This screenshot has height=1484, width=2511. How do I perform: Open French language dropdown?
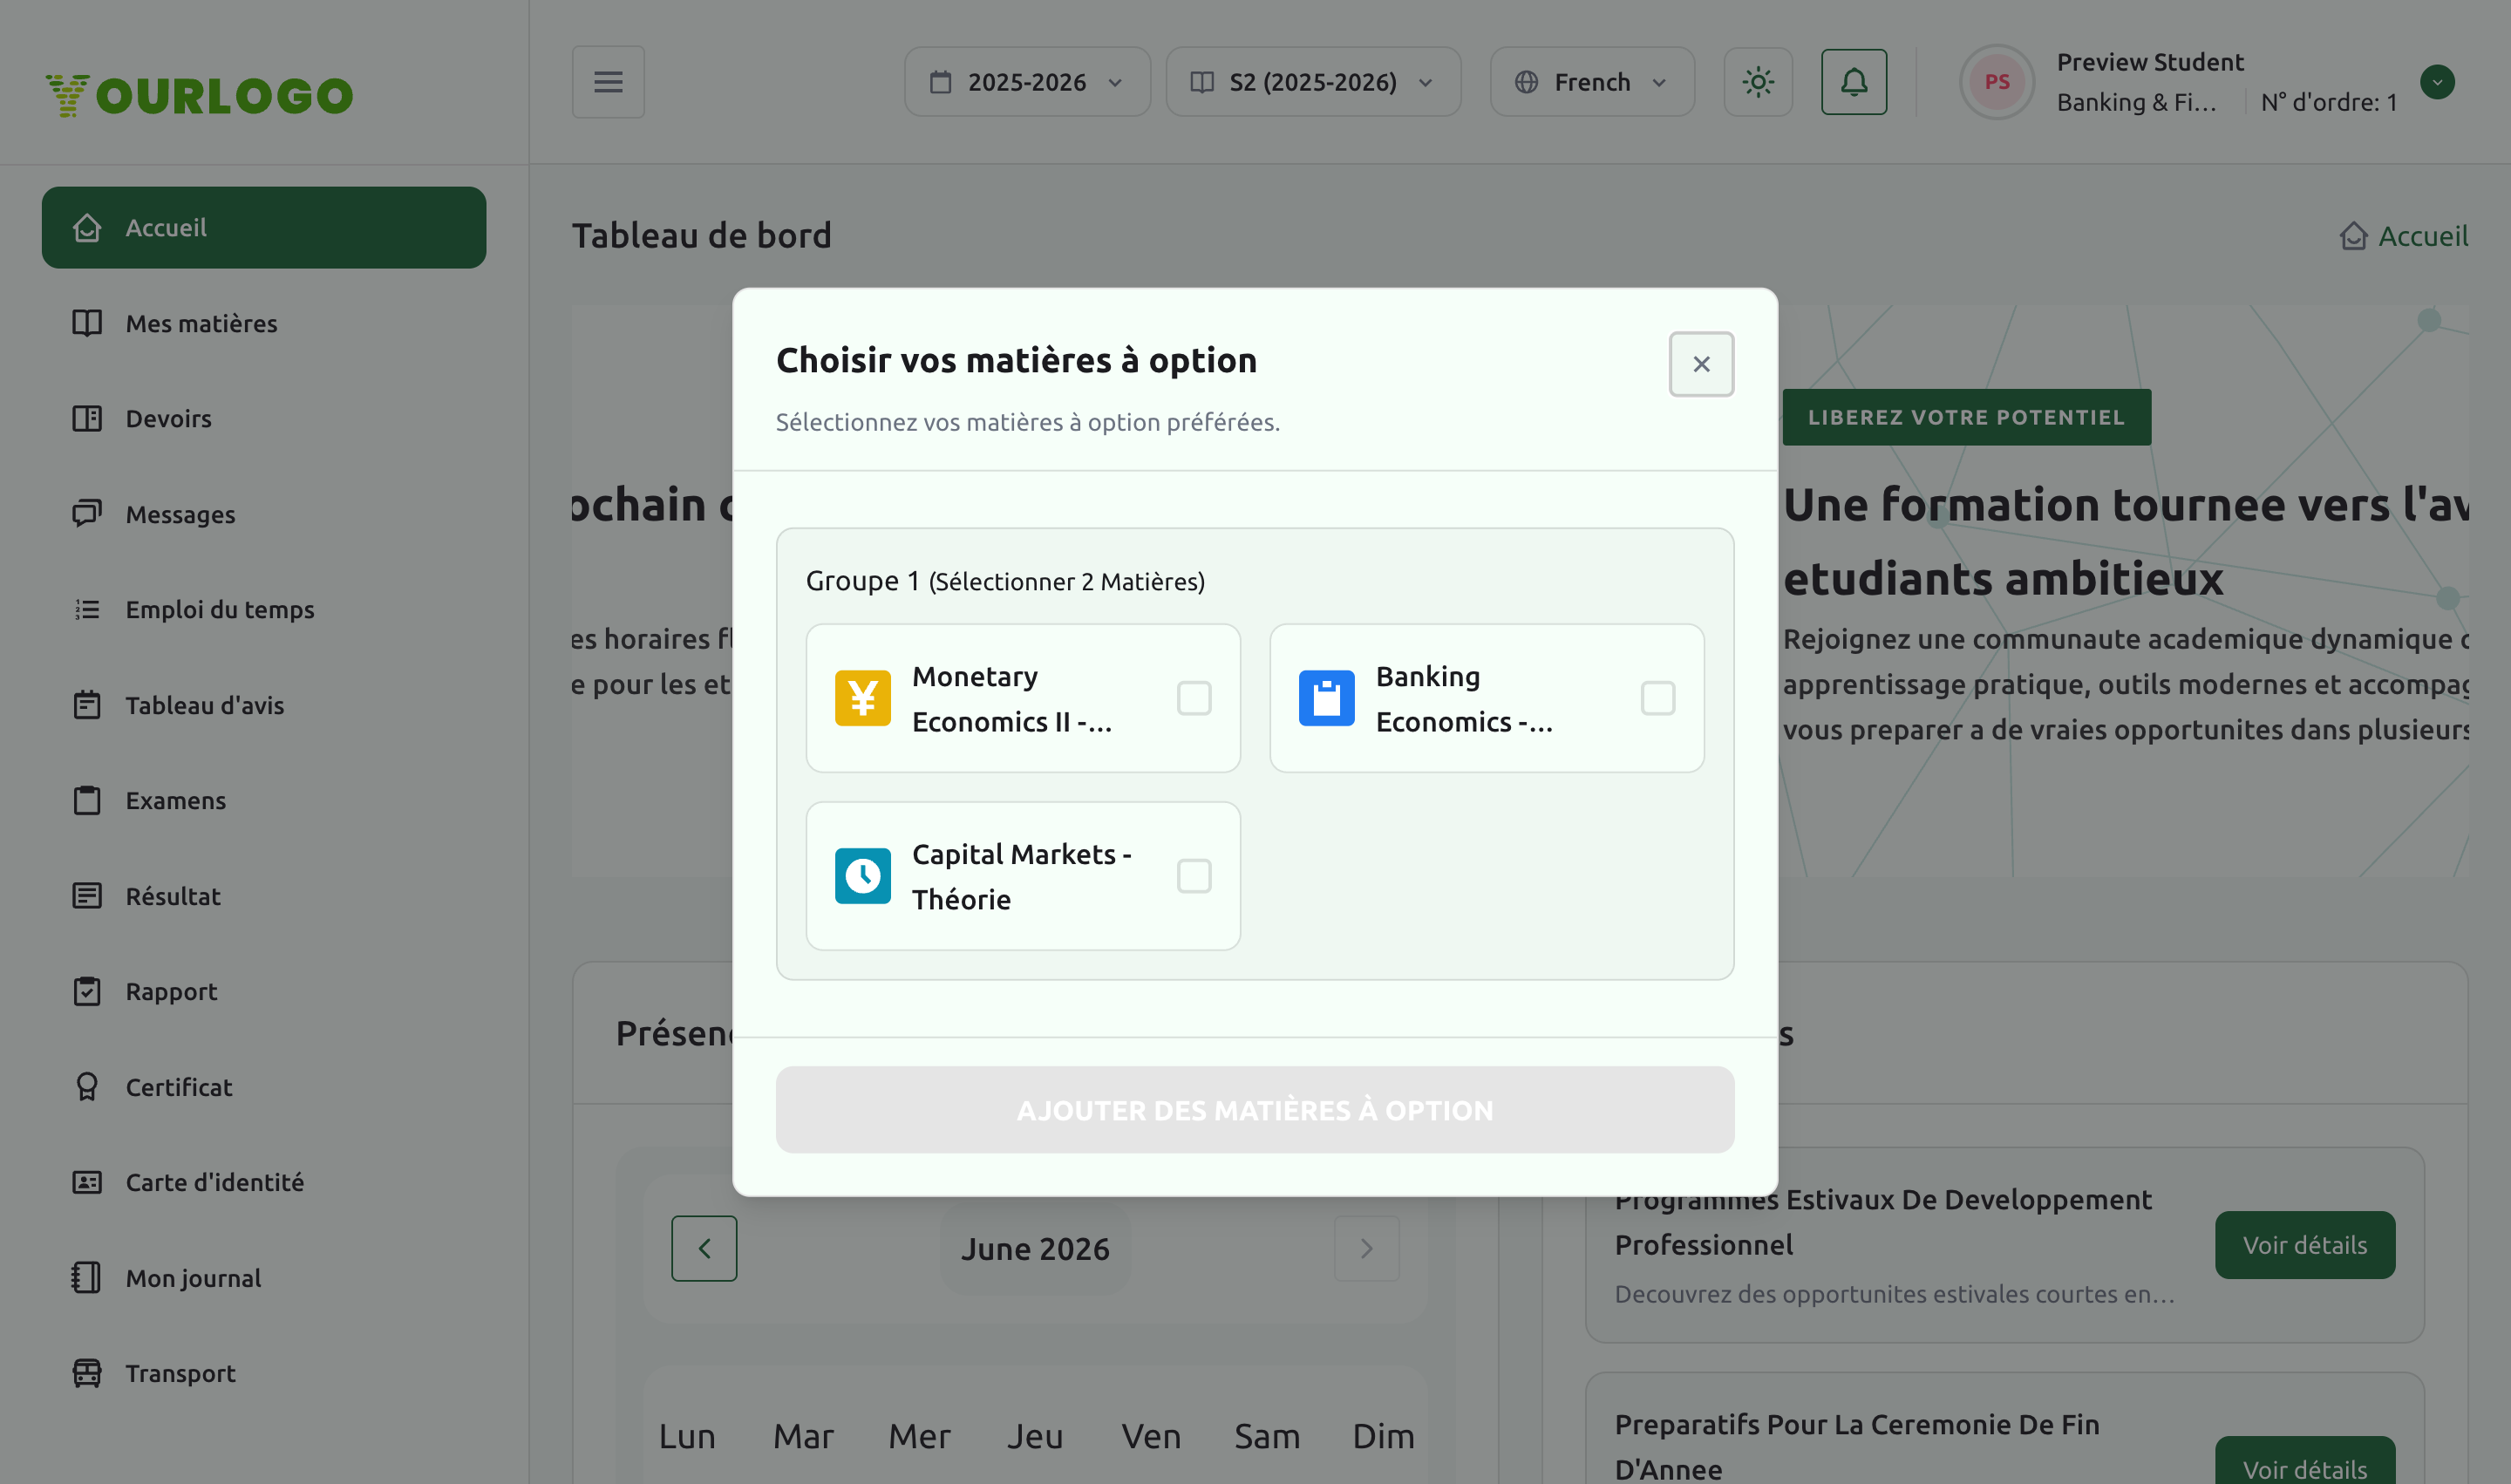(x=1592, y=82)
